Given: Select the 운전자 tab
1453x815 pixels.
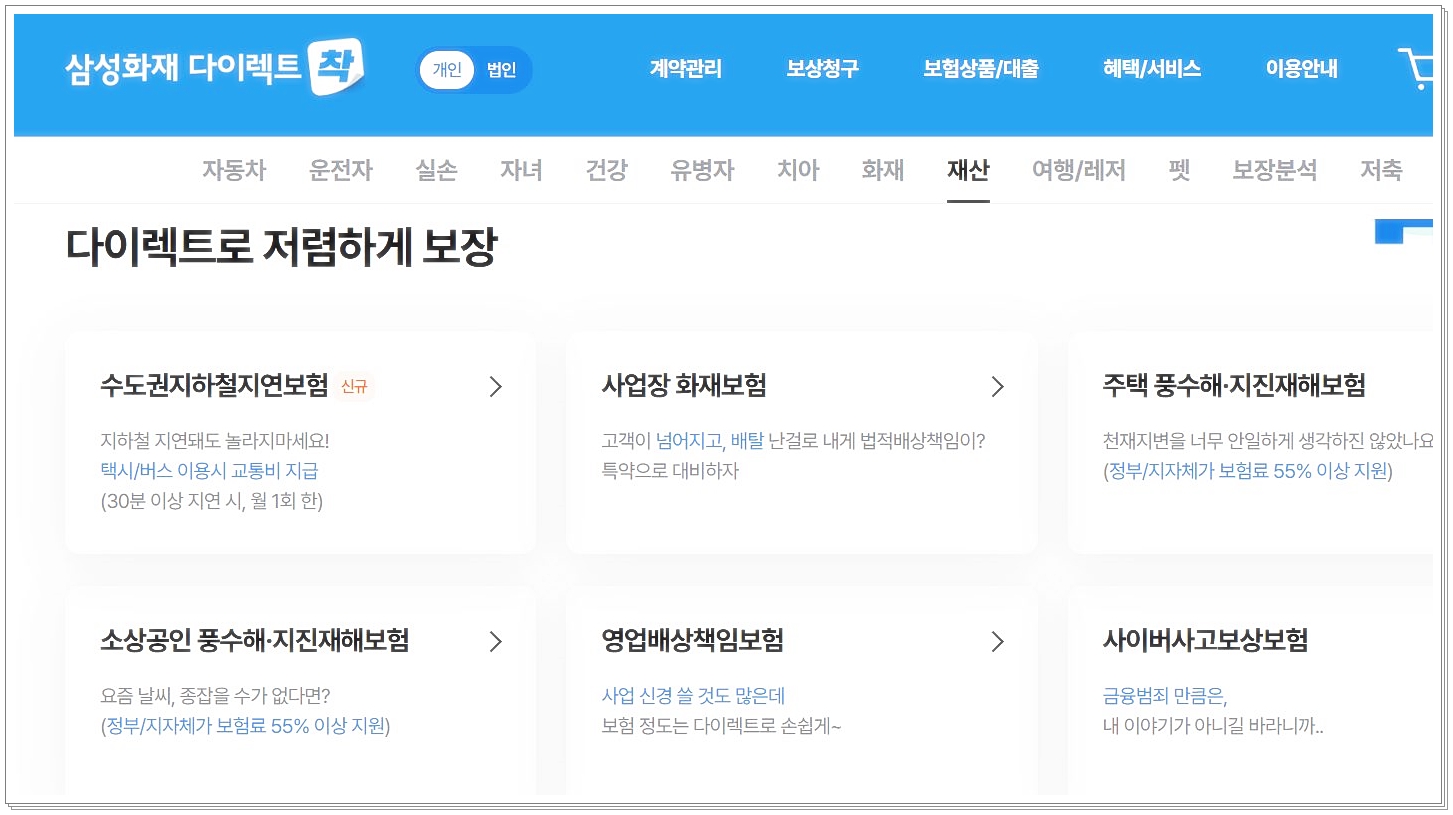Looking at the screenshot, I should coord(341,170).
